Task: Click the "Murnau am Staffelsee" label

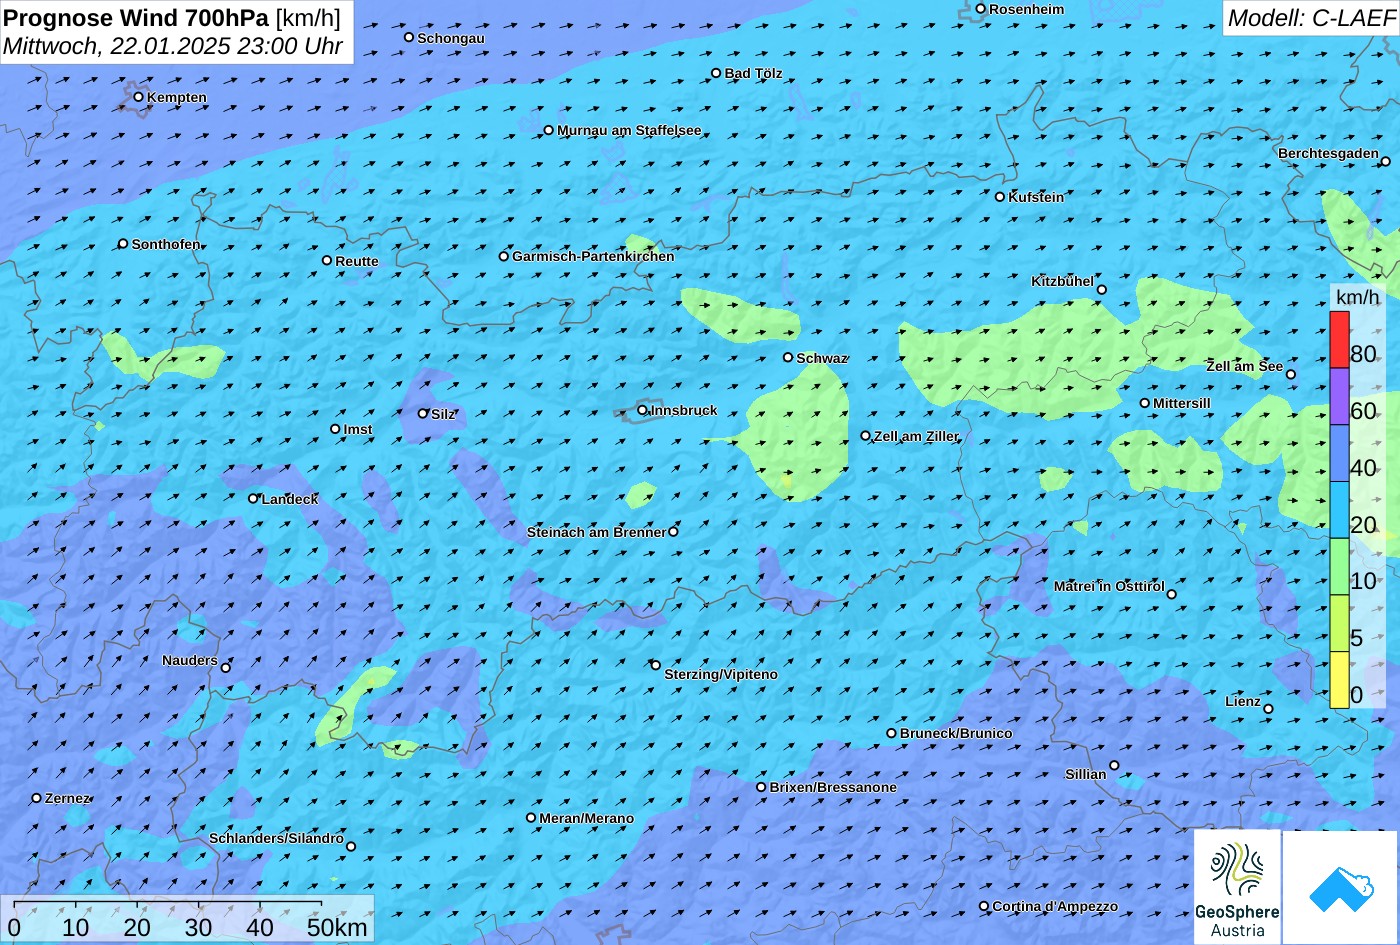Action: pyautogui.click(x=629, y=130)
